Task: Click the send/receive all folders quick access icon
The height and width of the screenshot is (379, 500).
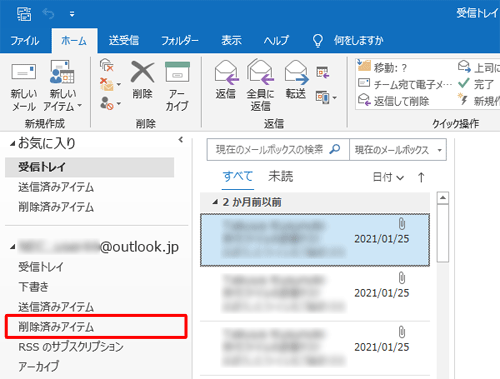Action: [x=24, y=14]
